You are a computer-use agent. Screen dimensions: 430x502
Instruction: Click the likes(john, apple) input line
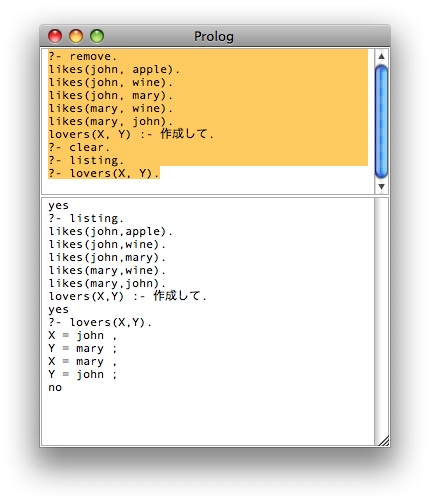click(x=114, y=69)
